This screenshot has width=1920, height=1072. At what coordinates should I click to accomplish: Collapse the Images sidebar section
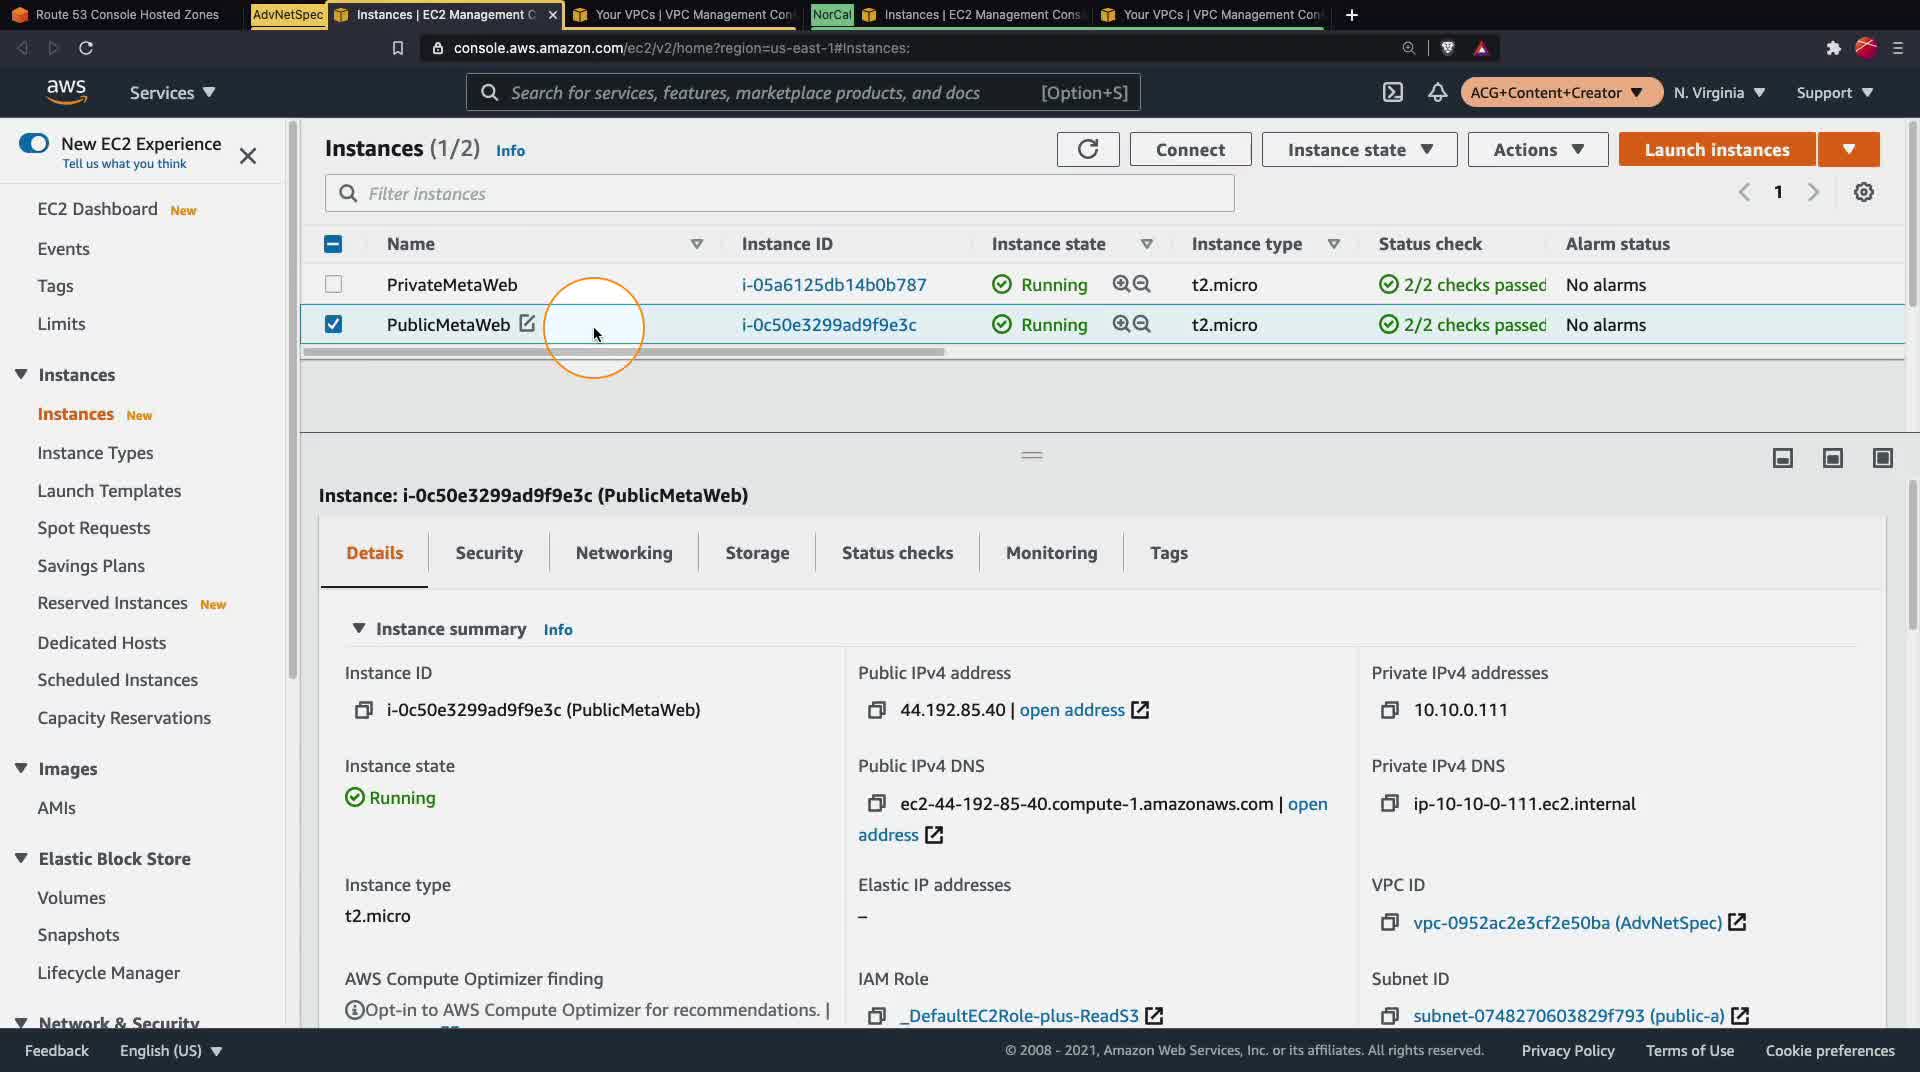(21, 768)
